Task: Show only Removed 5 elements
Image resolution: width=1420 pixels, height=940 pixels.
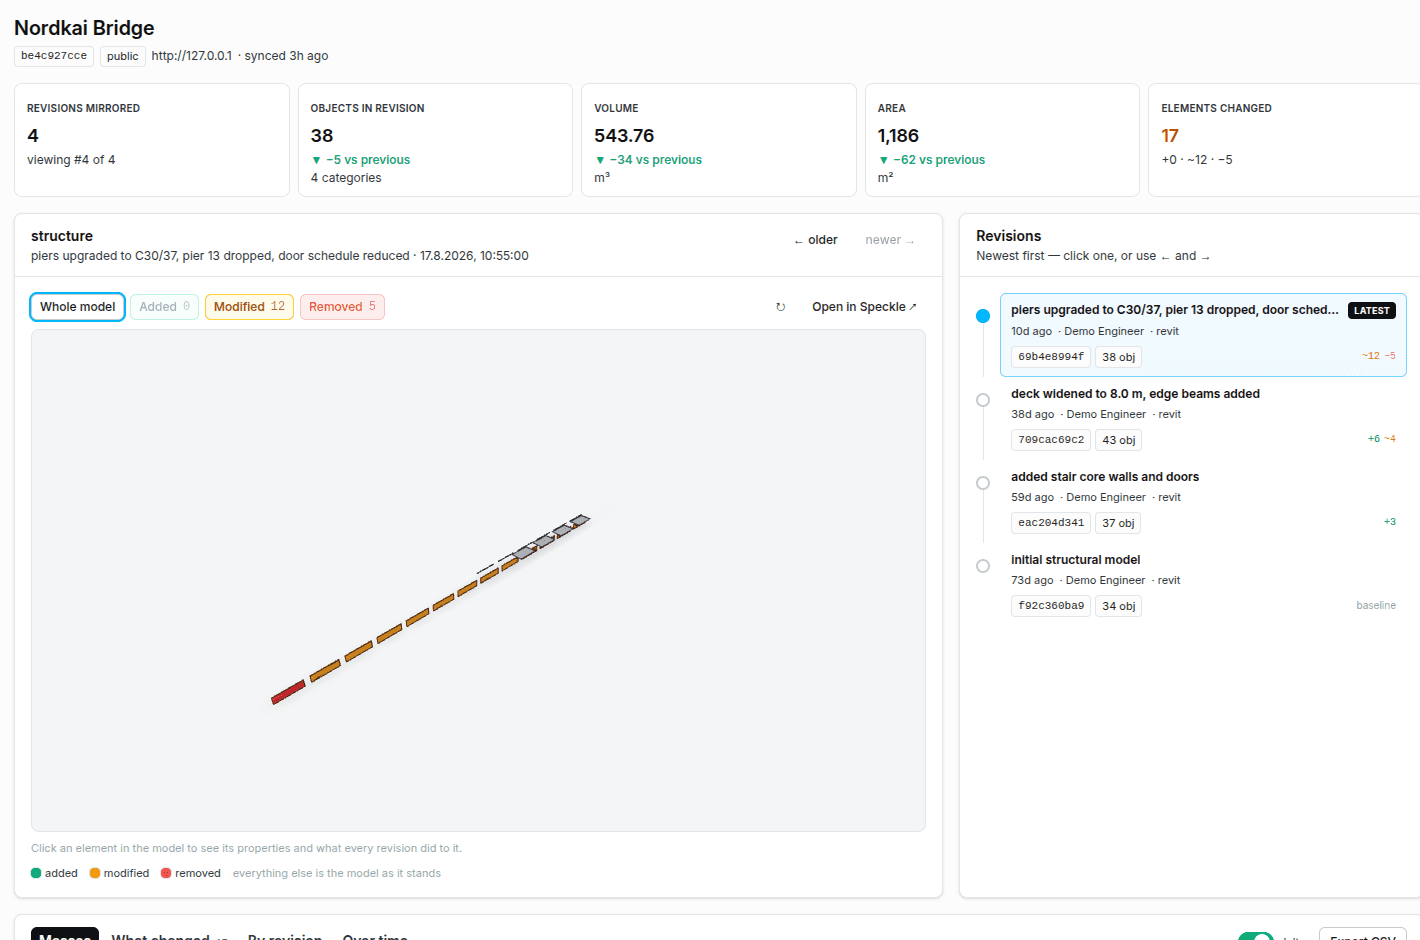Action: [342, 307]
